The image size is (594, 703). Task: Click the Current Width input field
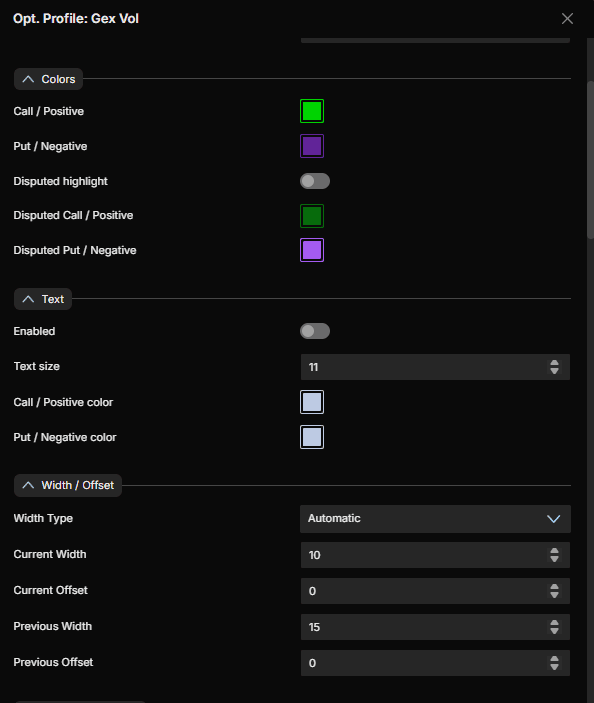[435, 555]
